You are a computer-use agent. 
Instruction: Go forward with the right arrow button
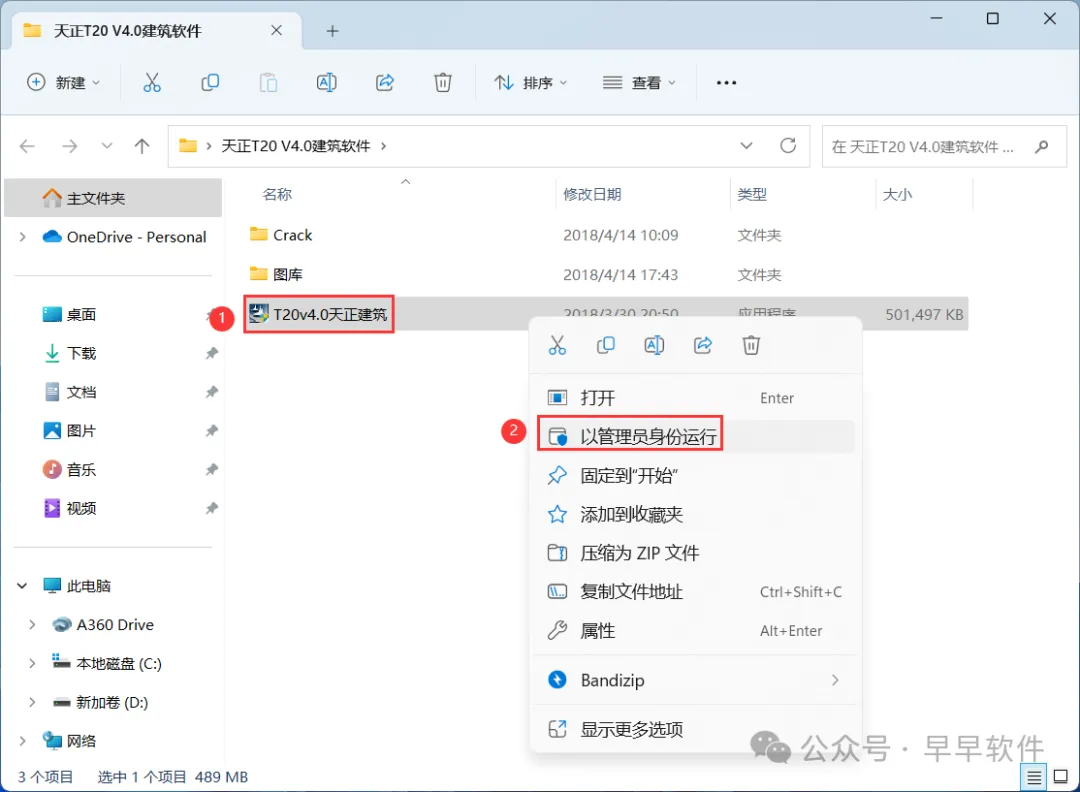[x=70, y=146]
